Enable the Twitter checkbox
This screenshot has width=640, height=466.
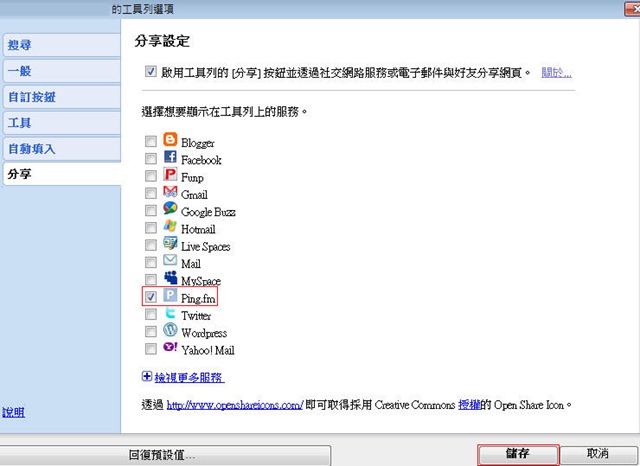[151, 314]
